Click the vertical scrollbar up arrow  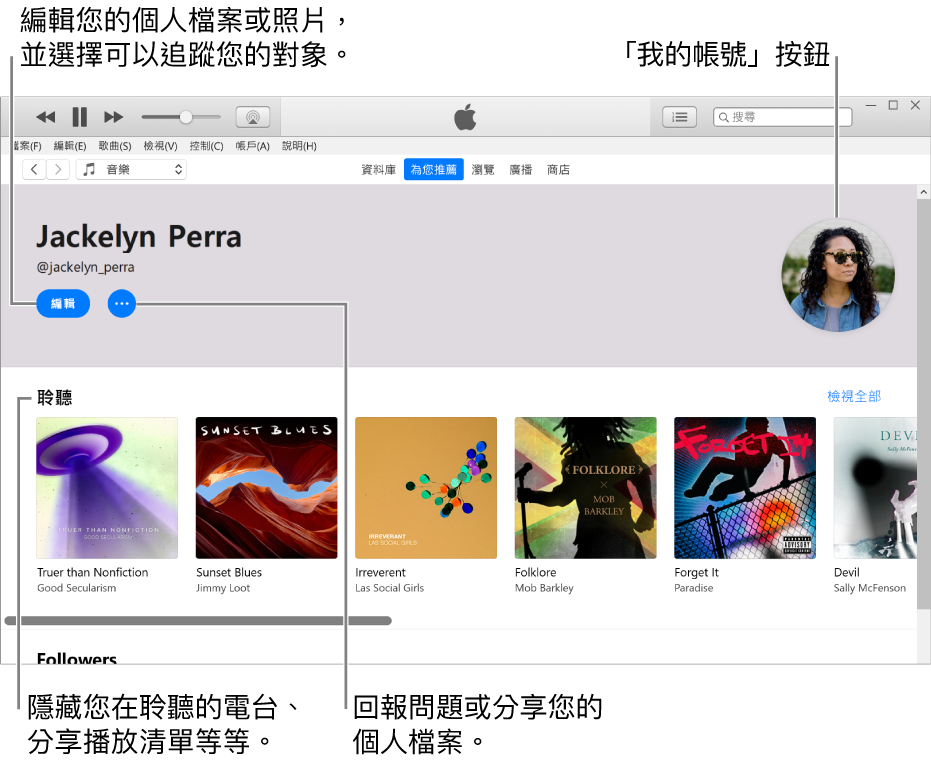pyautogui.click(x=923, y=192)
